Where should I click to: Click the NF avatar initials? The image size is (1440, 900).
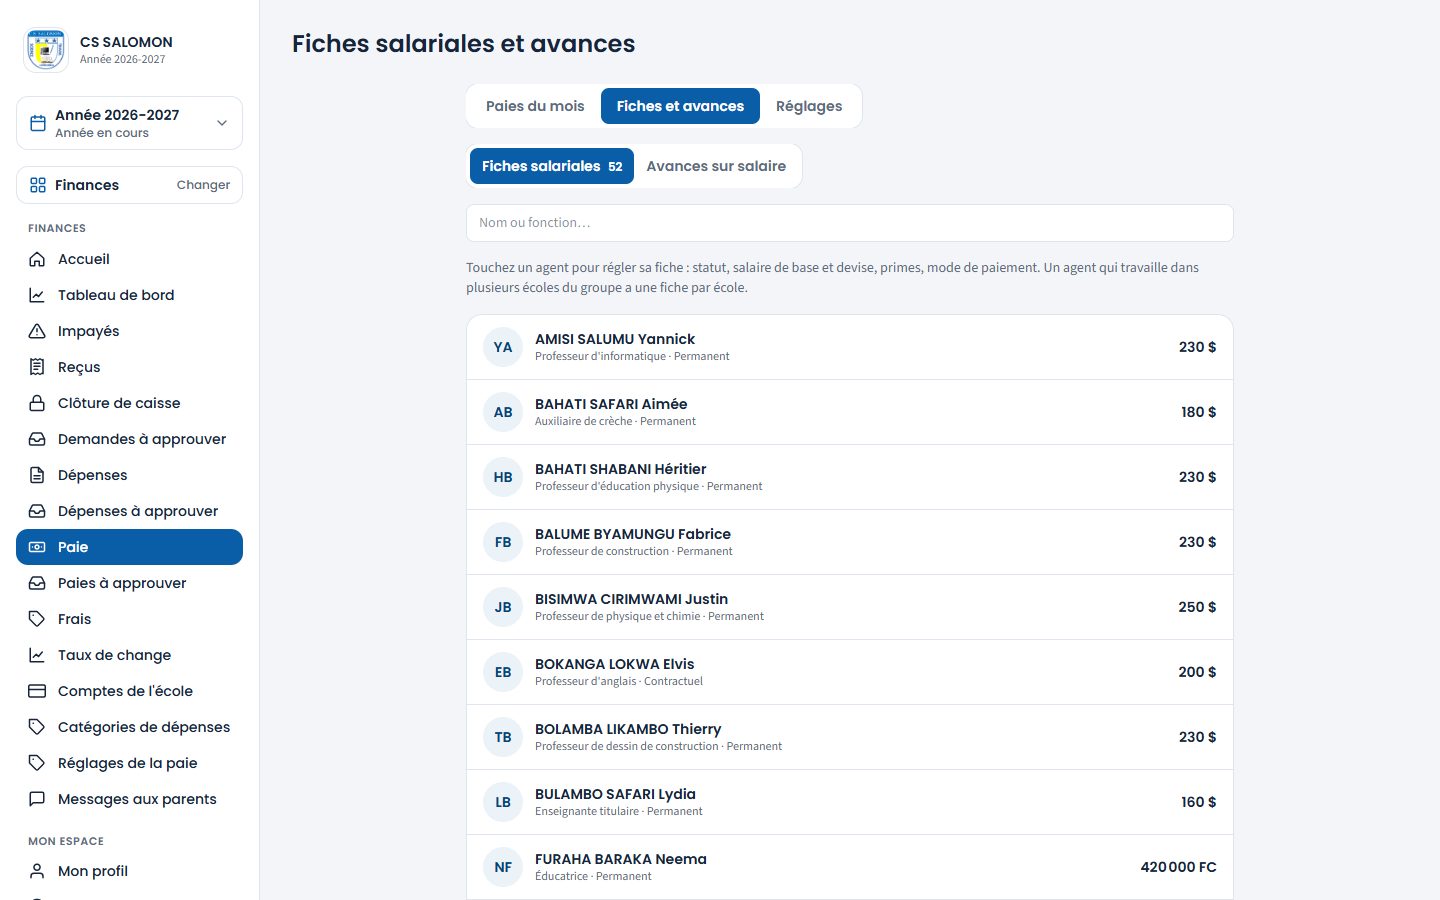coord(503,867)
